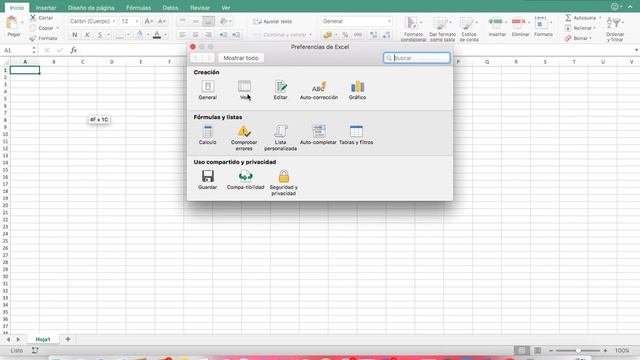
Task: Open the Ver preferences pane
Action: click(x=244, y=90)
